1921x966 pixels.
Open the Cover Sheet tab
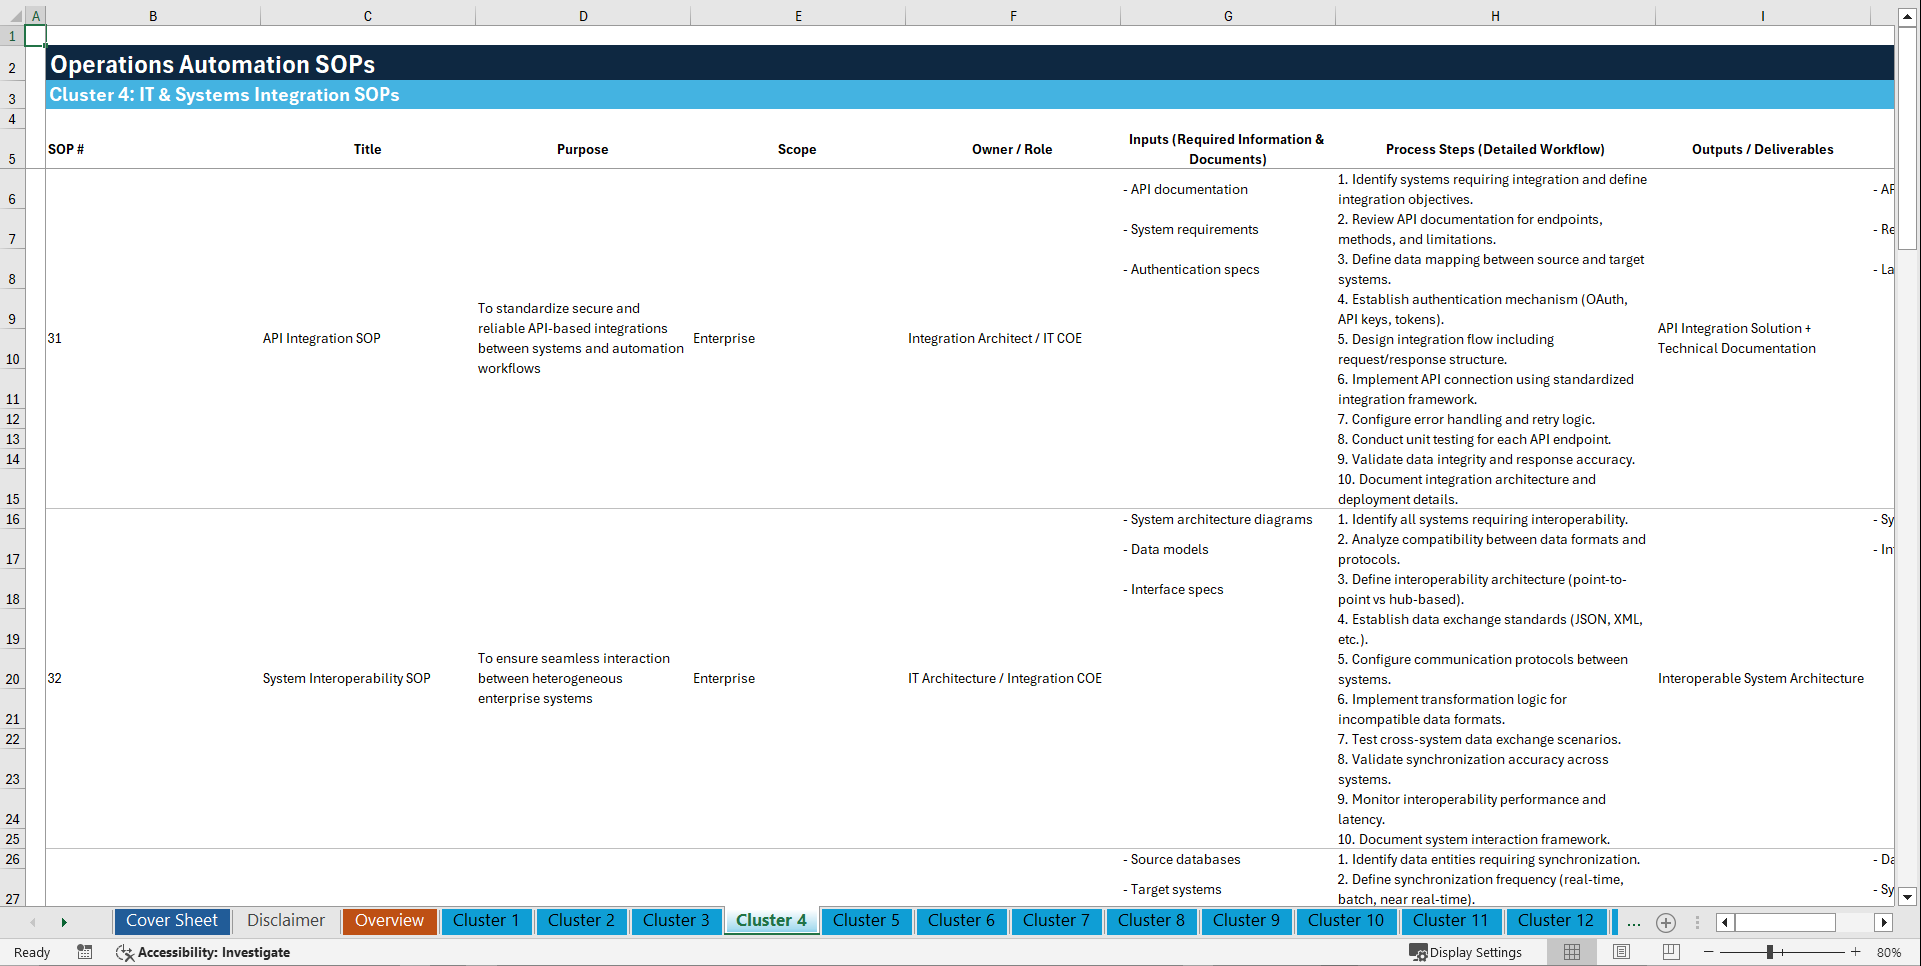(171, 921)
